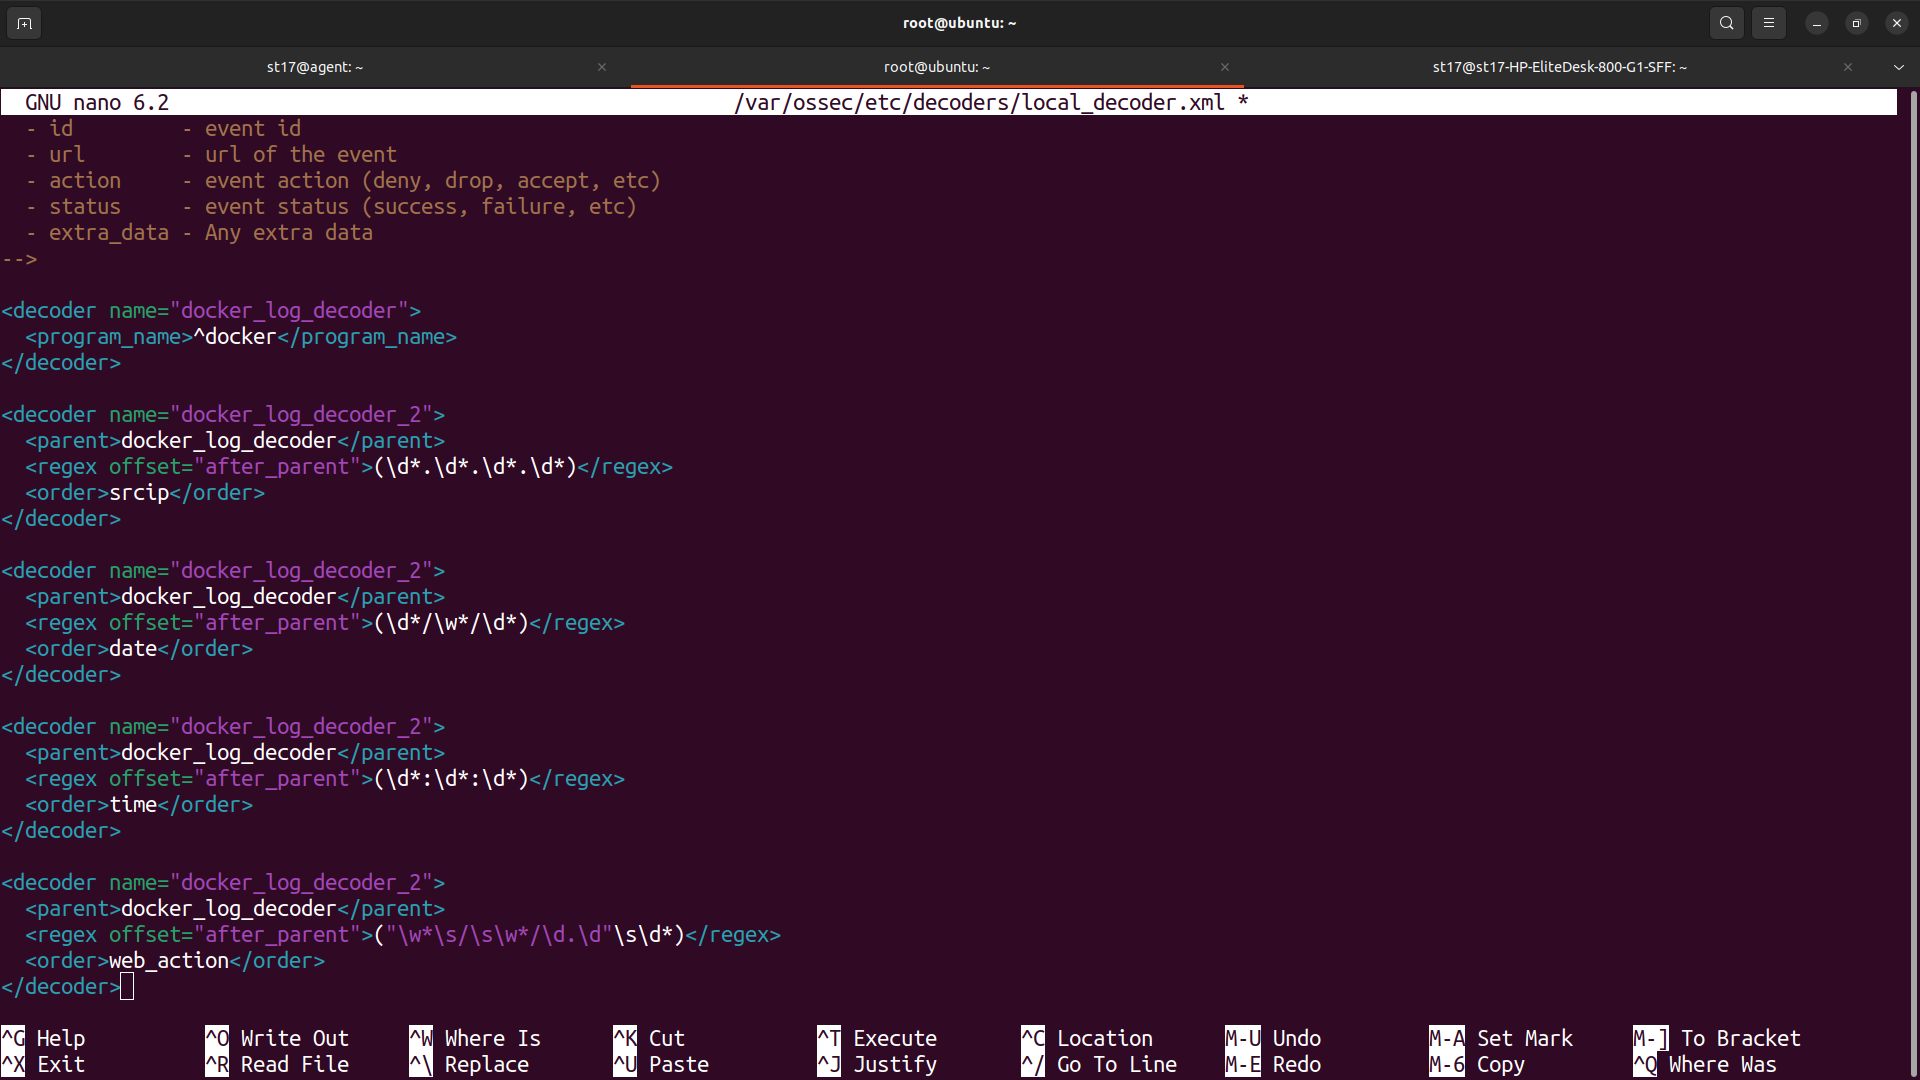Click the ^X Exit shortcut
Image resolution: width=1920 pixels, height=1080 pixels.
43,1064
